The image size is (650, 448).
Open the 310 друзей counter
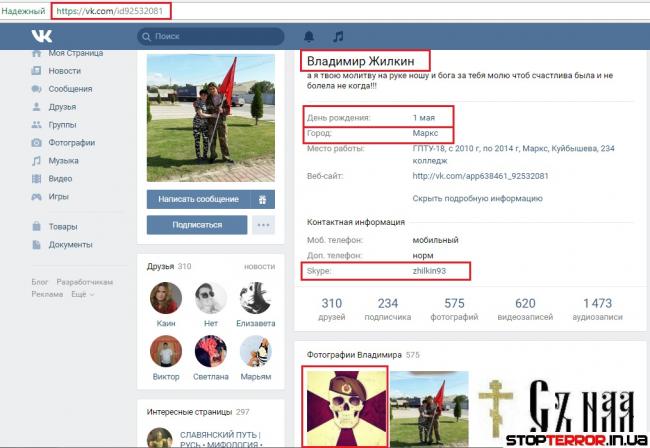point(332,309)
